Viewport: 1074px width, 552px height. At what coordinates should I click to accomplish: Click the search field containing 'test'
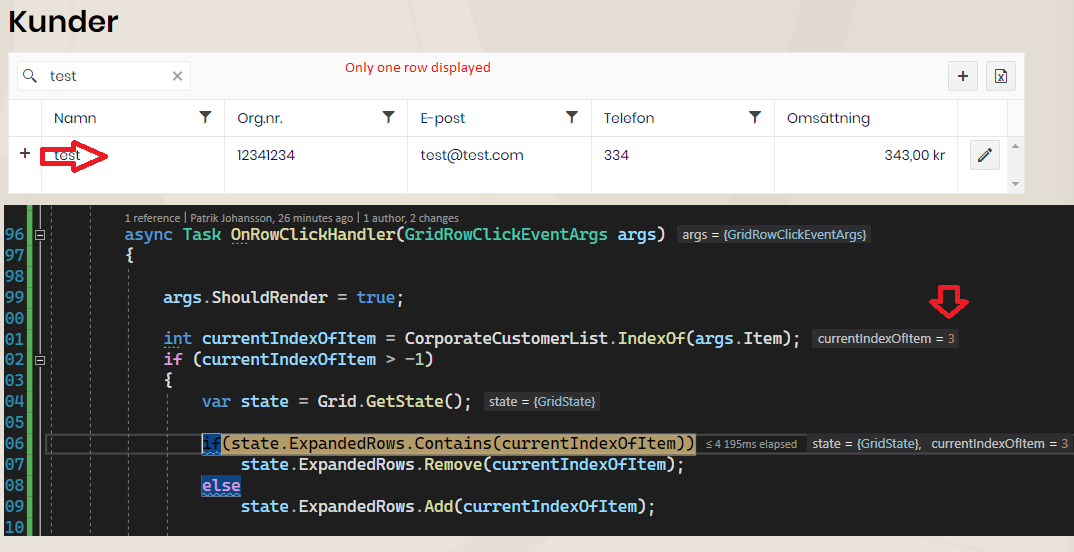point(105,76)
